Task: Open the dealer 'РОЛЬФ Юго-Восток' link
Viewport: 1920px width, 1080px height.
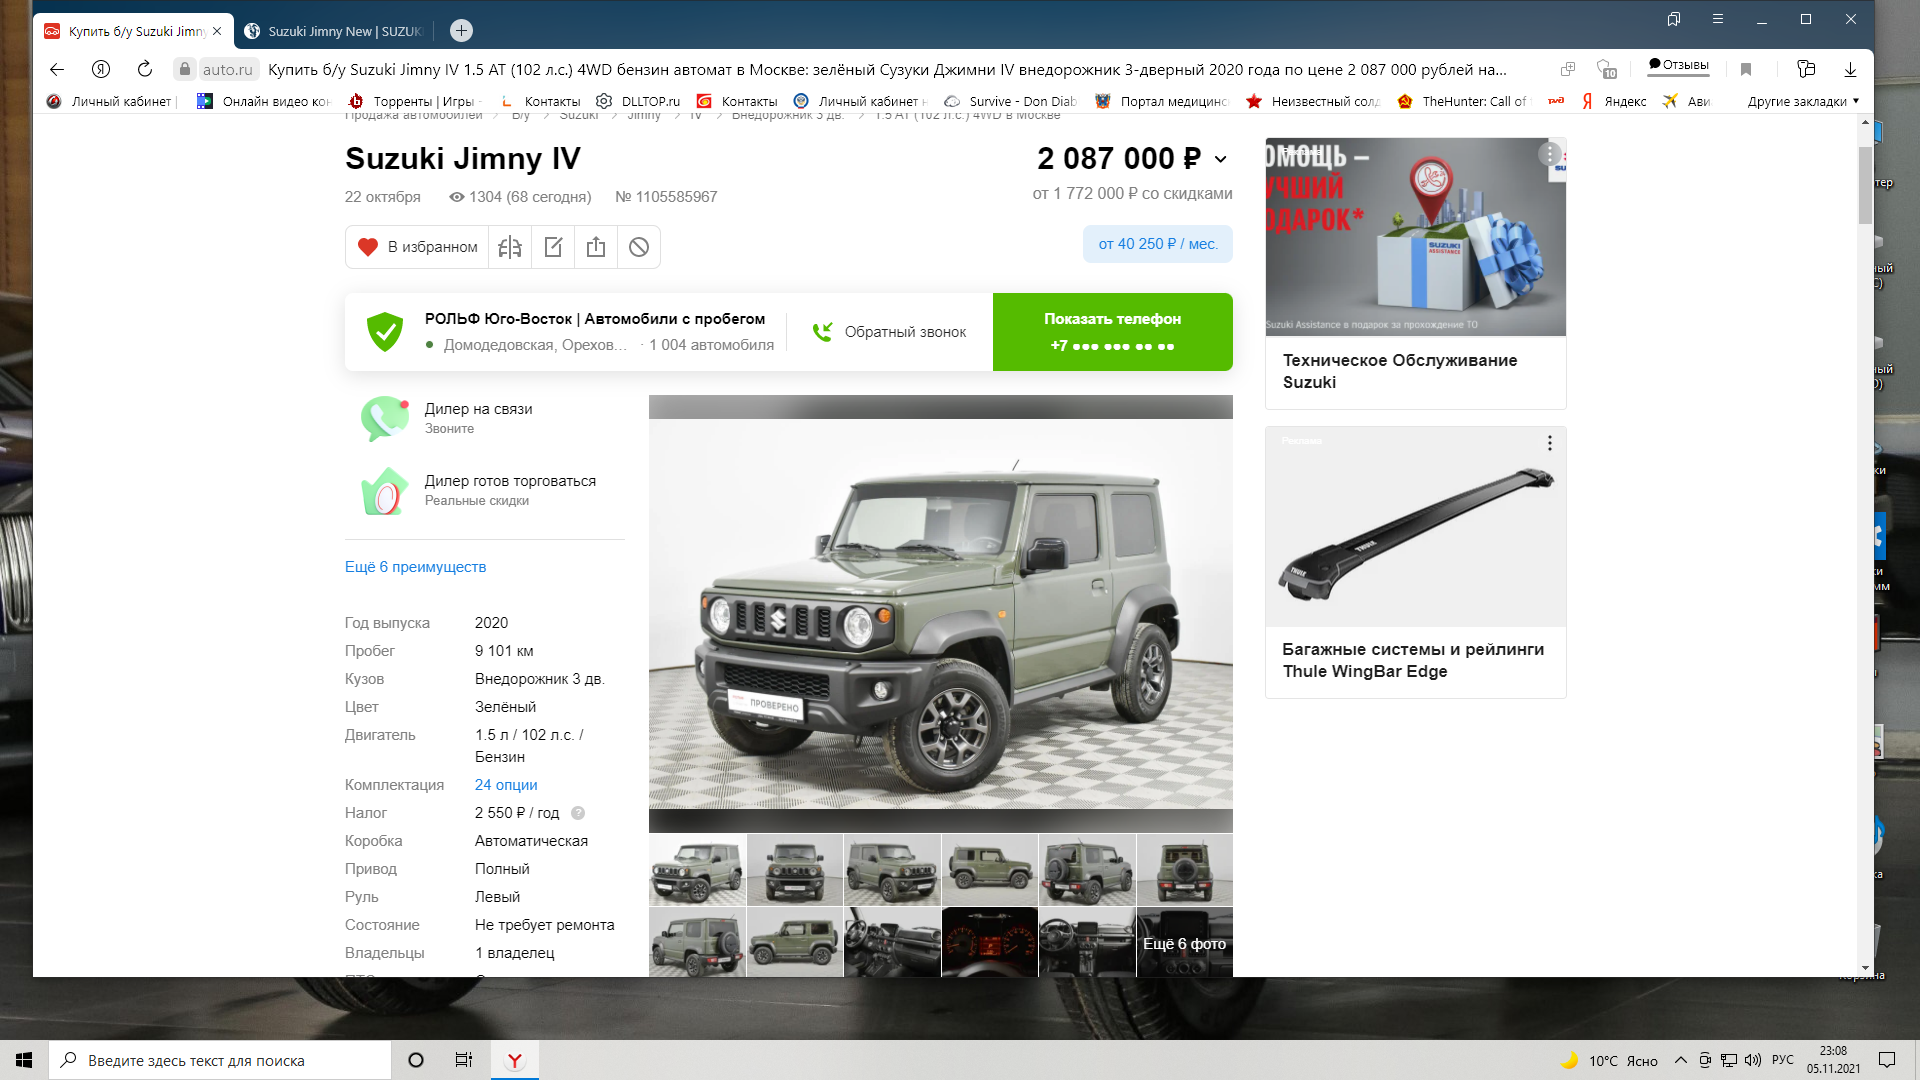Action: 595,319
